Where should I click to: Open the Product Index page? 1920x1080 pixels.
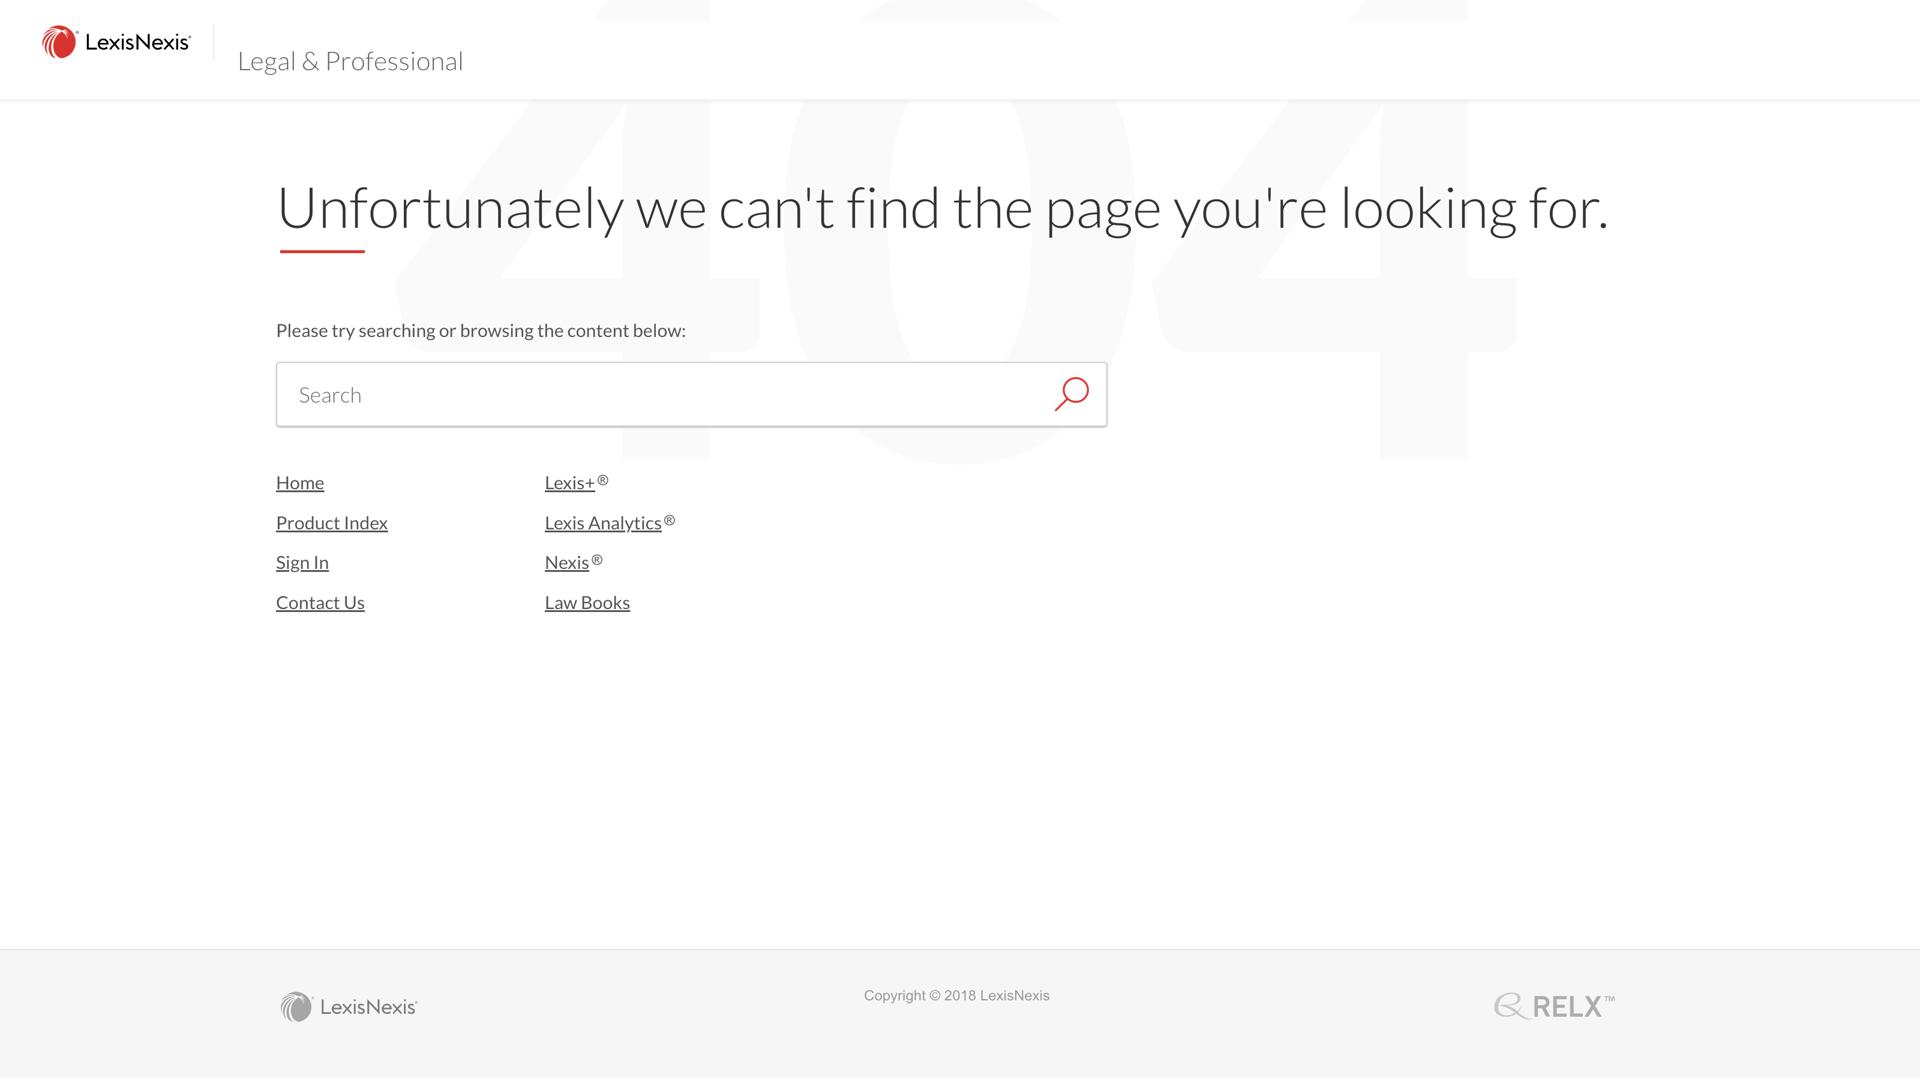331,523
